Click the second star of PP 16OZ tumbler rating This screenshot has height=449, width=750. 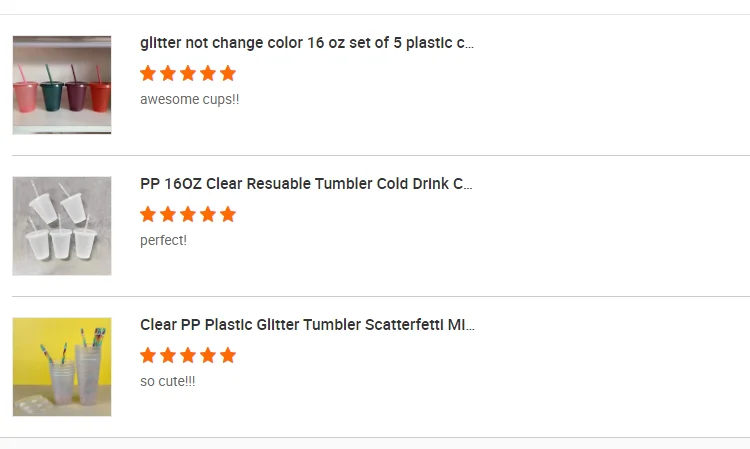(x=168, y=214)
